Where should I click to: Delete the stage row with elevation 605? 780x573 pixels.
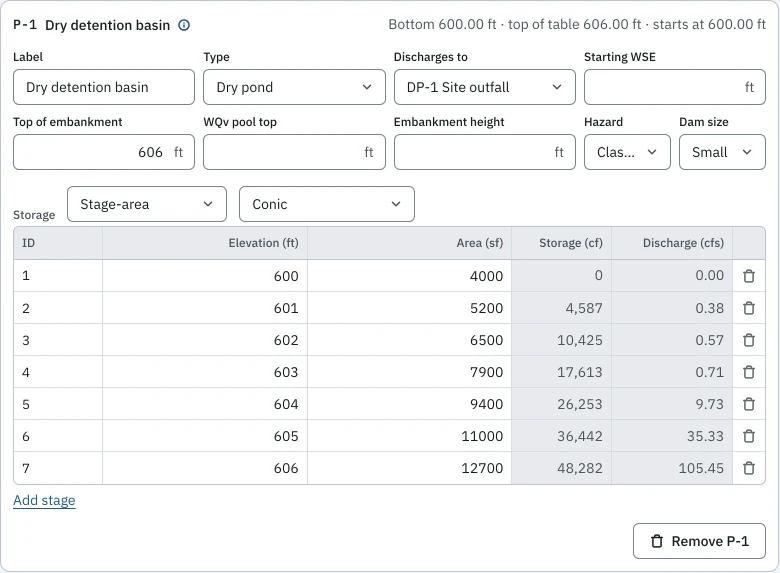click(x=749, y=436)
